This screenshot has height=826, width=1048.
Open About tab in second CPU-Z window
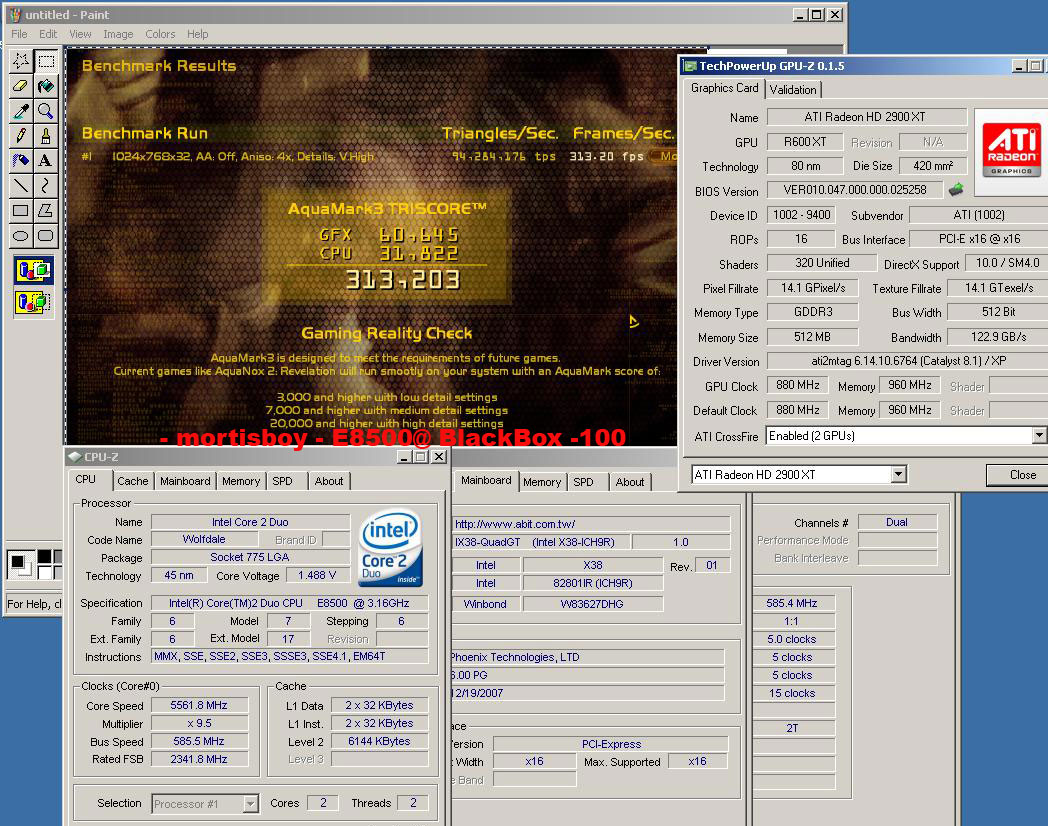tap(630, 483)
